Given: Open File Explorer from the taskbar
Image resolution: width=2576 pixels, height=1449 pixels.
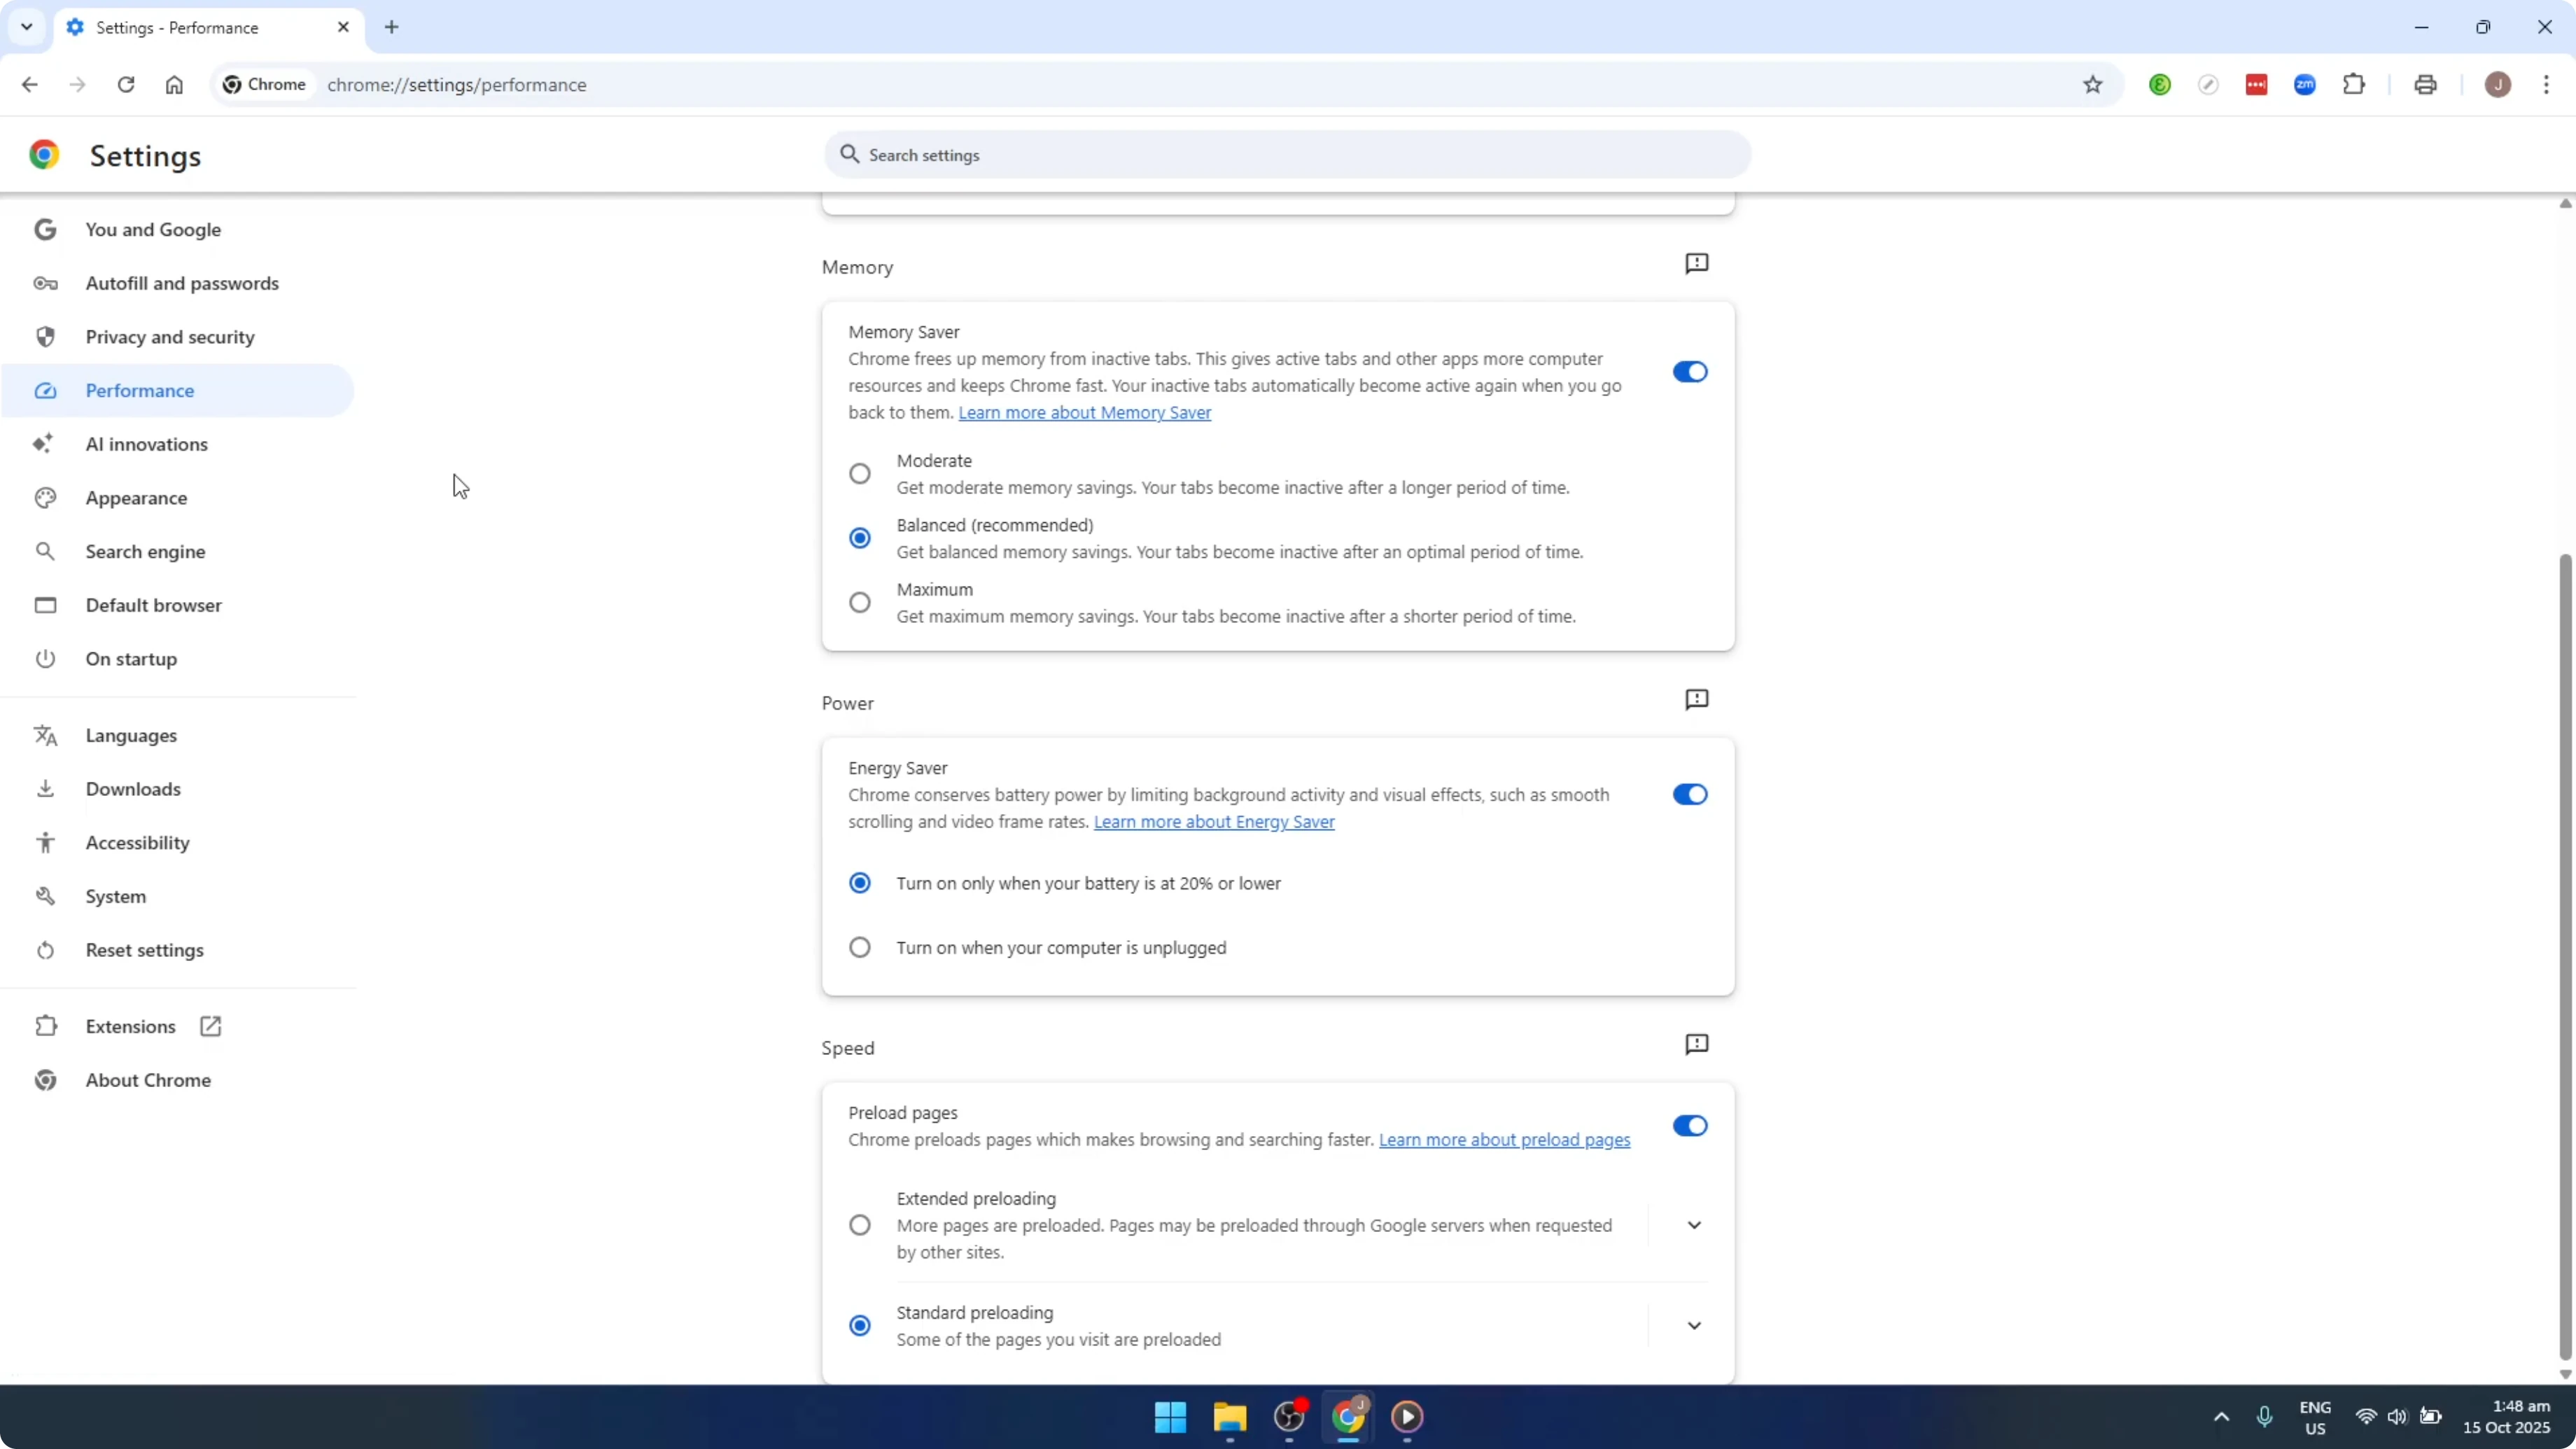Looking at the screenshot, I should point(1230,1417).
